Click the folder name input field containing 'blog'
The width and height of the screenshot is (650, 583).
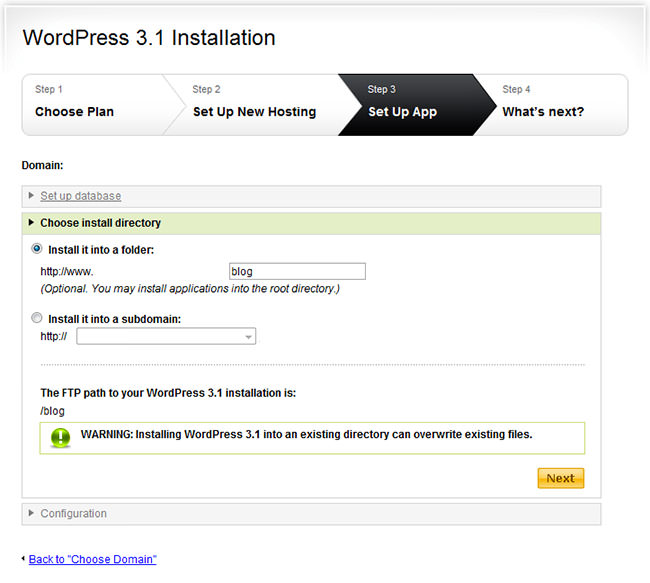click(x=297, y=271)
